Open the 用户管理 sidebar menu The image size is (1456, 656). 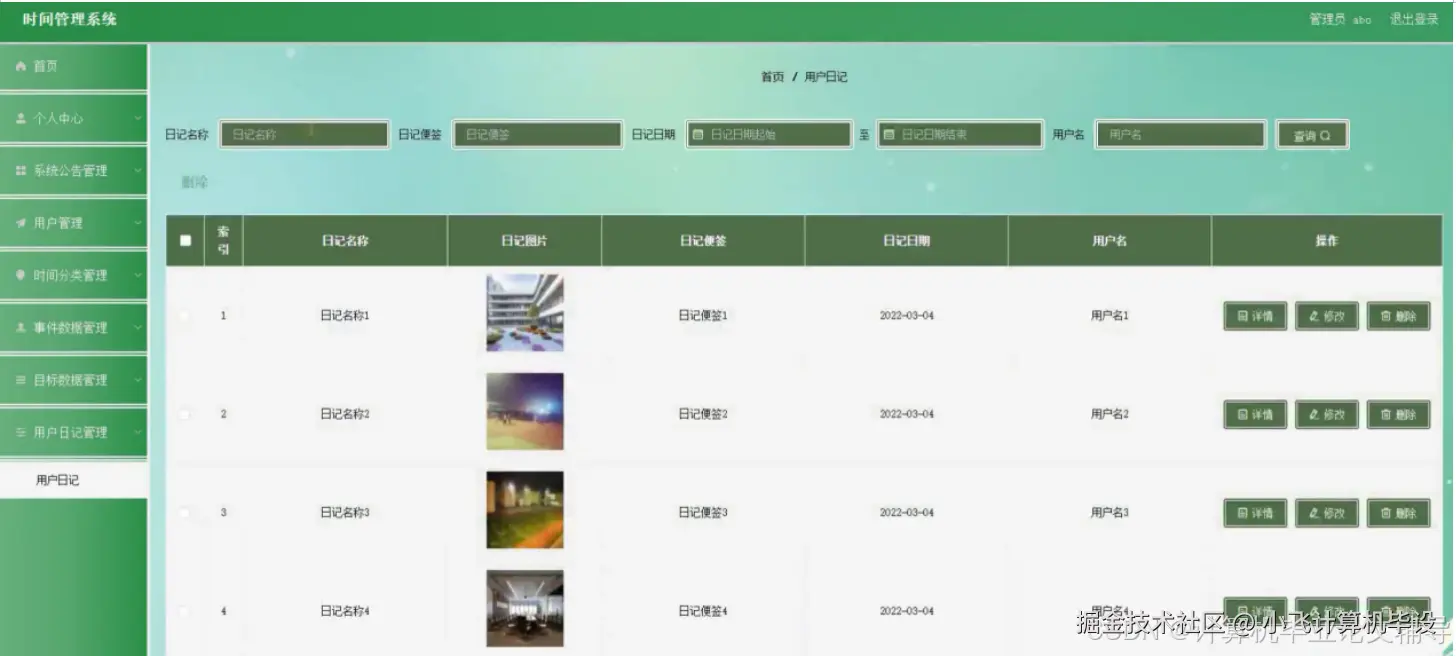[x=74, y=223]
